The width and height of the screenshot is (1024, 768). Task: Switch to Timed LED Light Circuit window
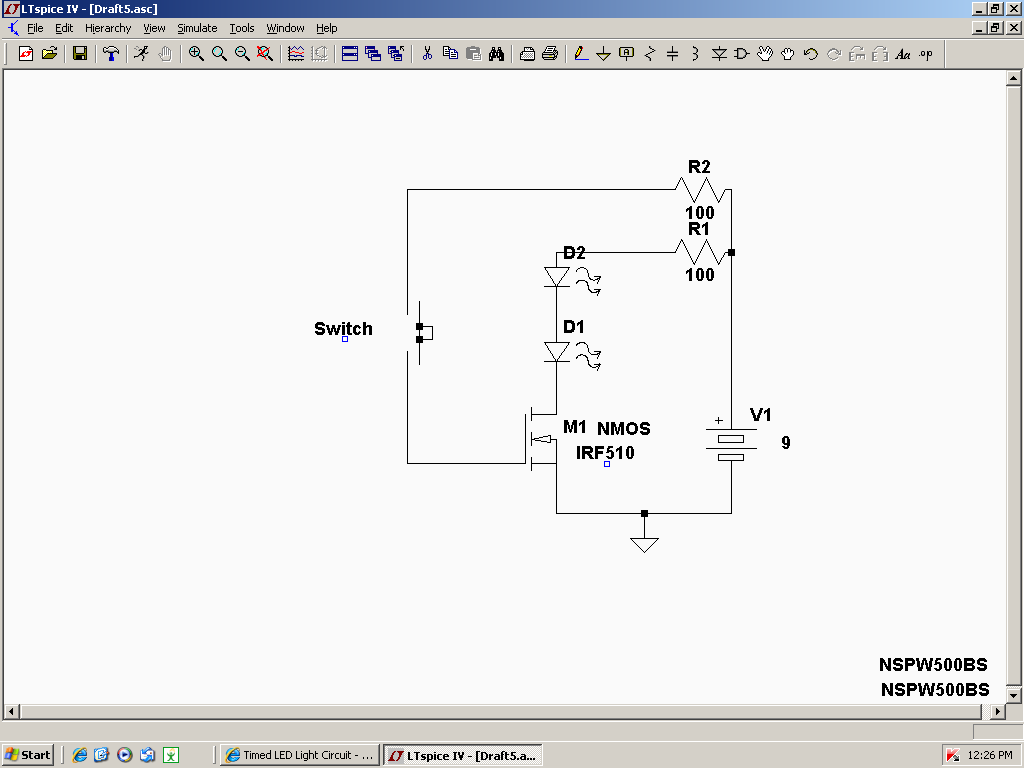click(x=300, y=755)
